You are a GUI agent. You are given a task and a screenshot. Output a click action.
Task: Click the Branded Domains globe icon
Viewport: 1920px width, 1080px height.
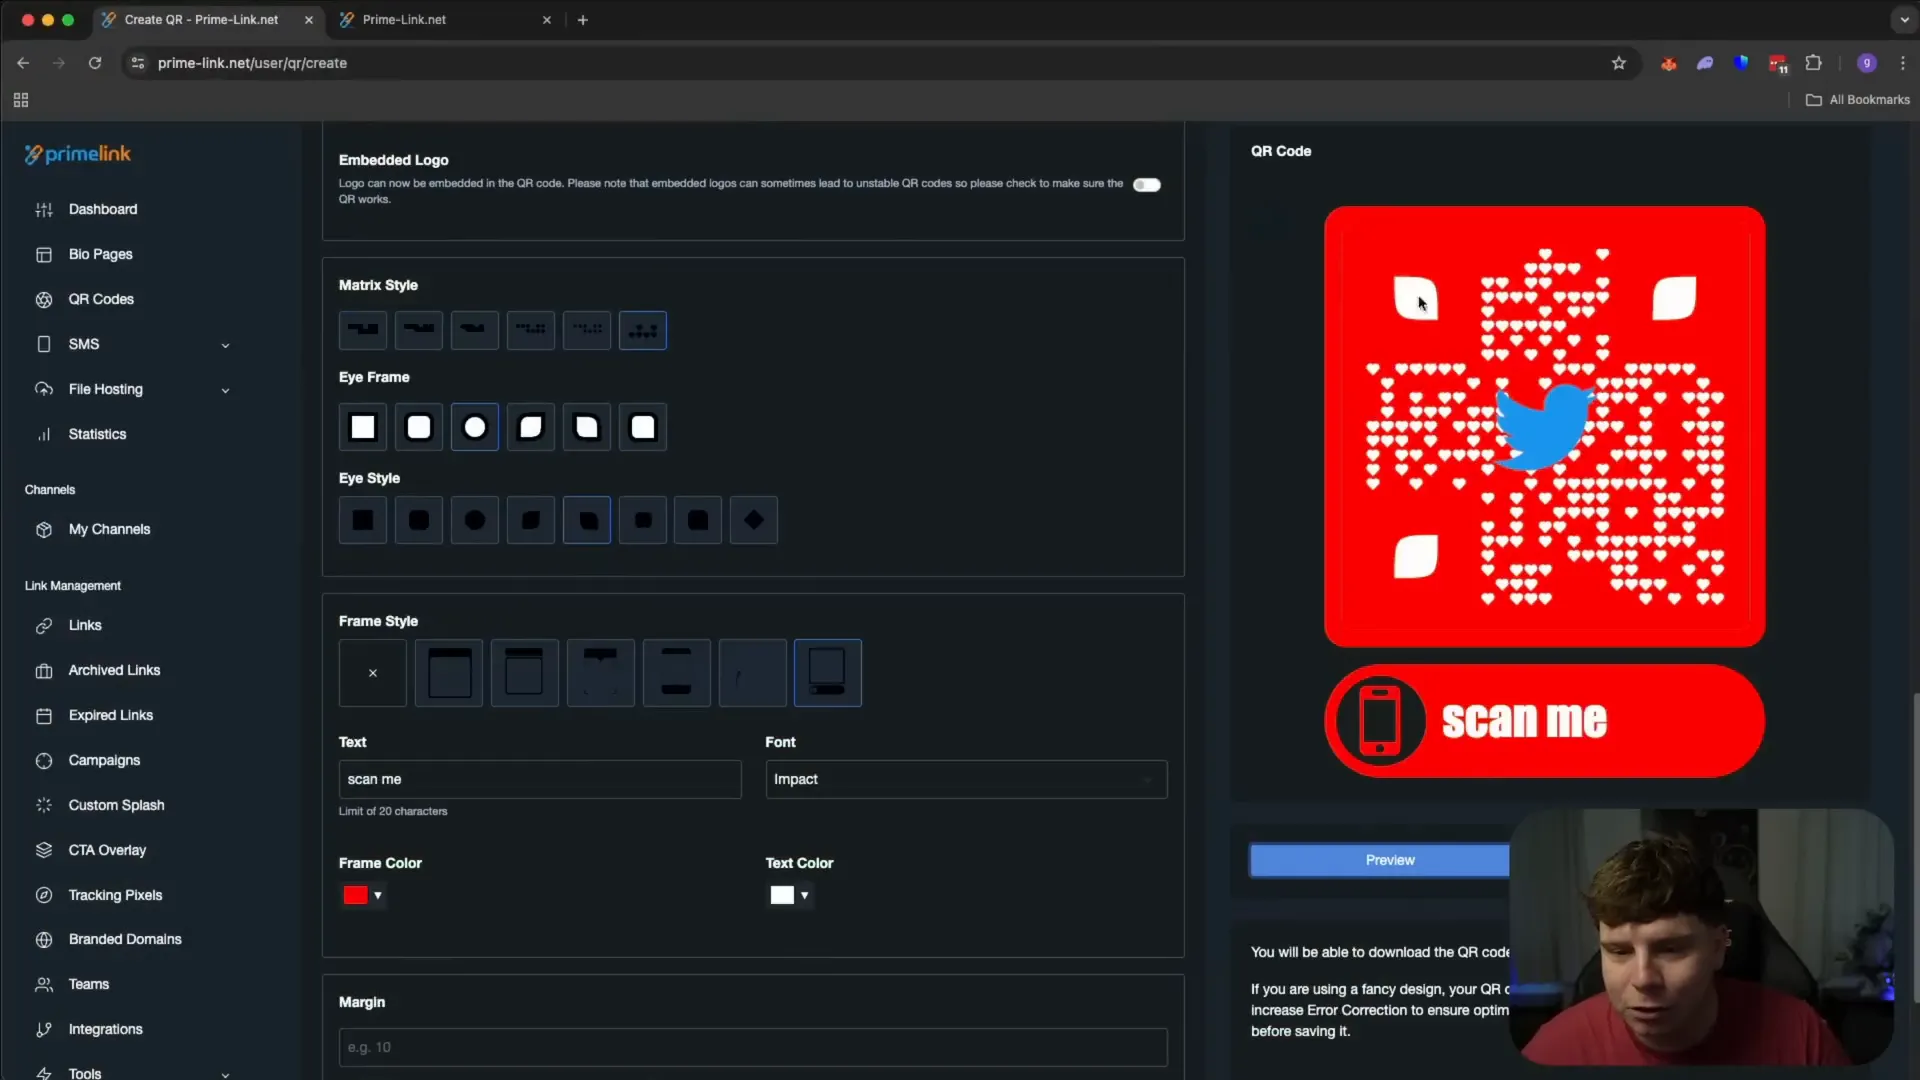44,939
